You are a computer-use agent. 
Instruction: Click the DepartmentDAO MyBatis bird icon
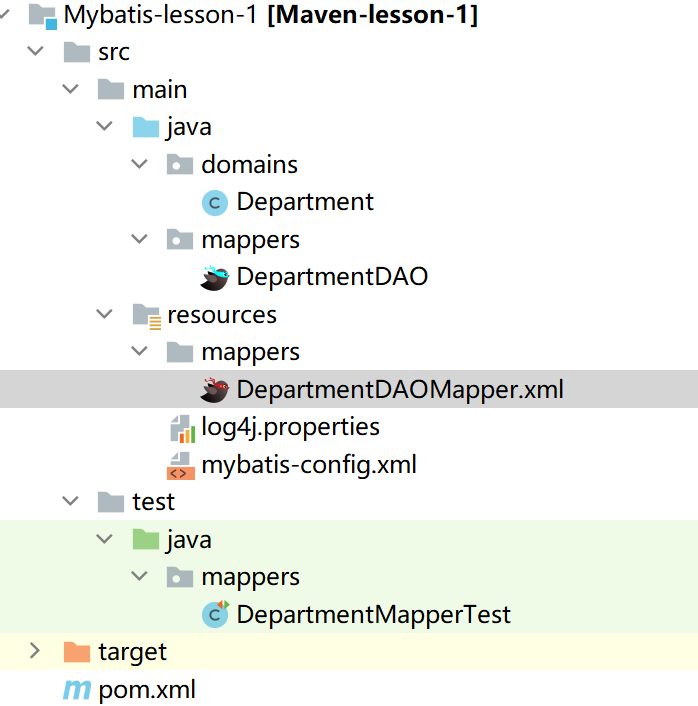pyautogui.click(x=215, y=278)
